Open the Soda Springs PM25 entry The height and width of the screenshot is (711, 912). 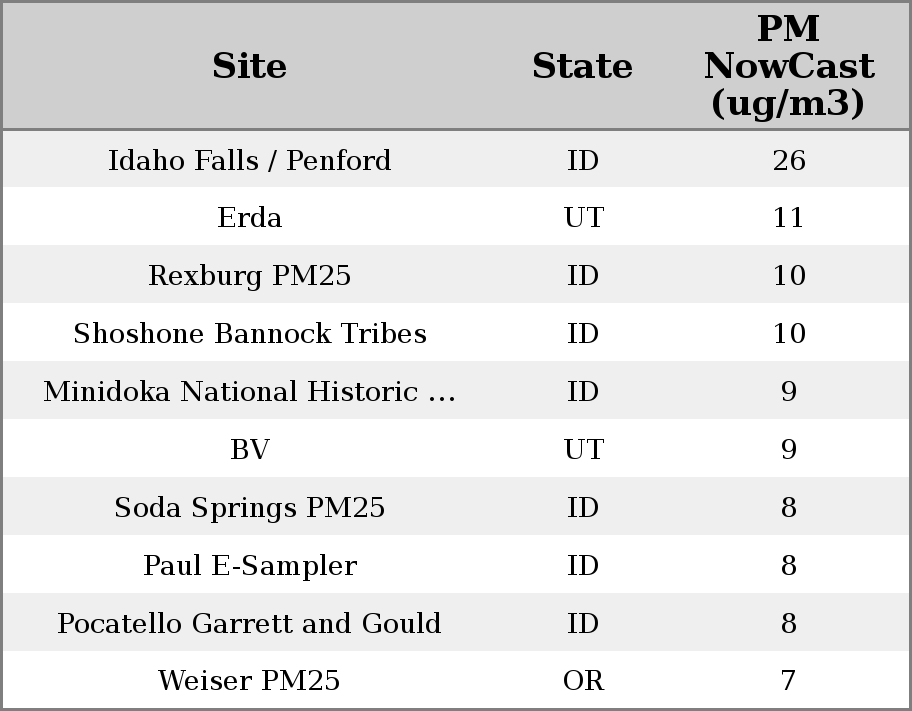click(x=249, y=508)
